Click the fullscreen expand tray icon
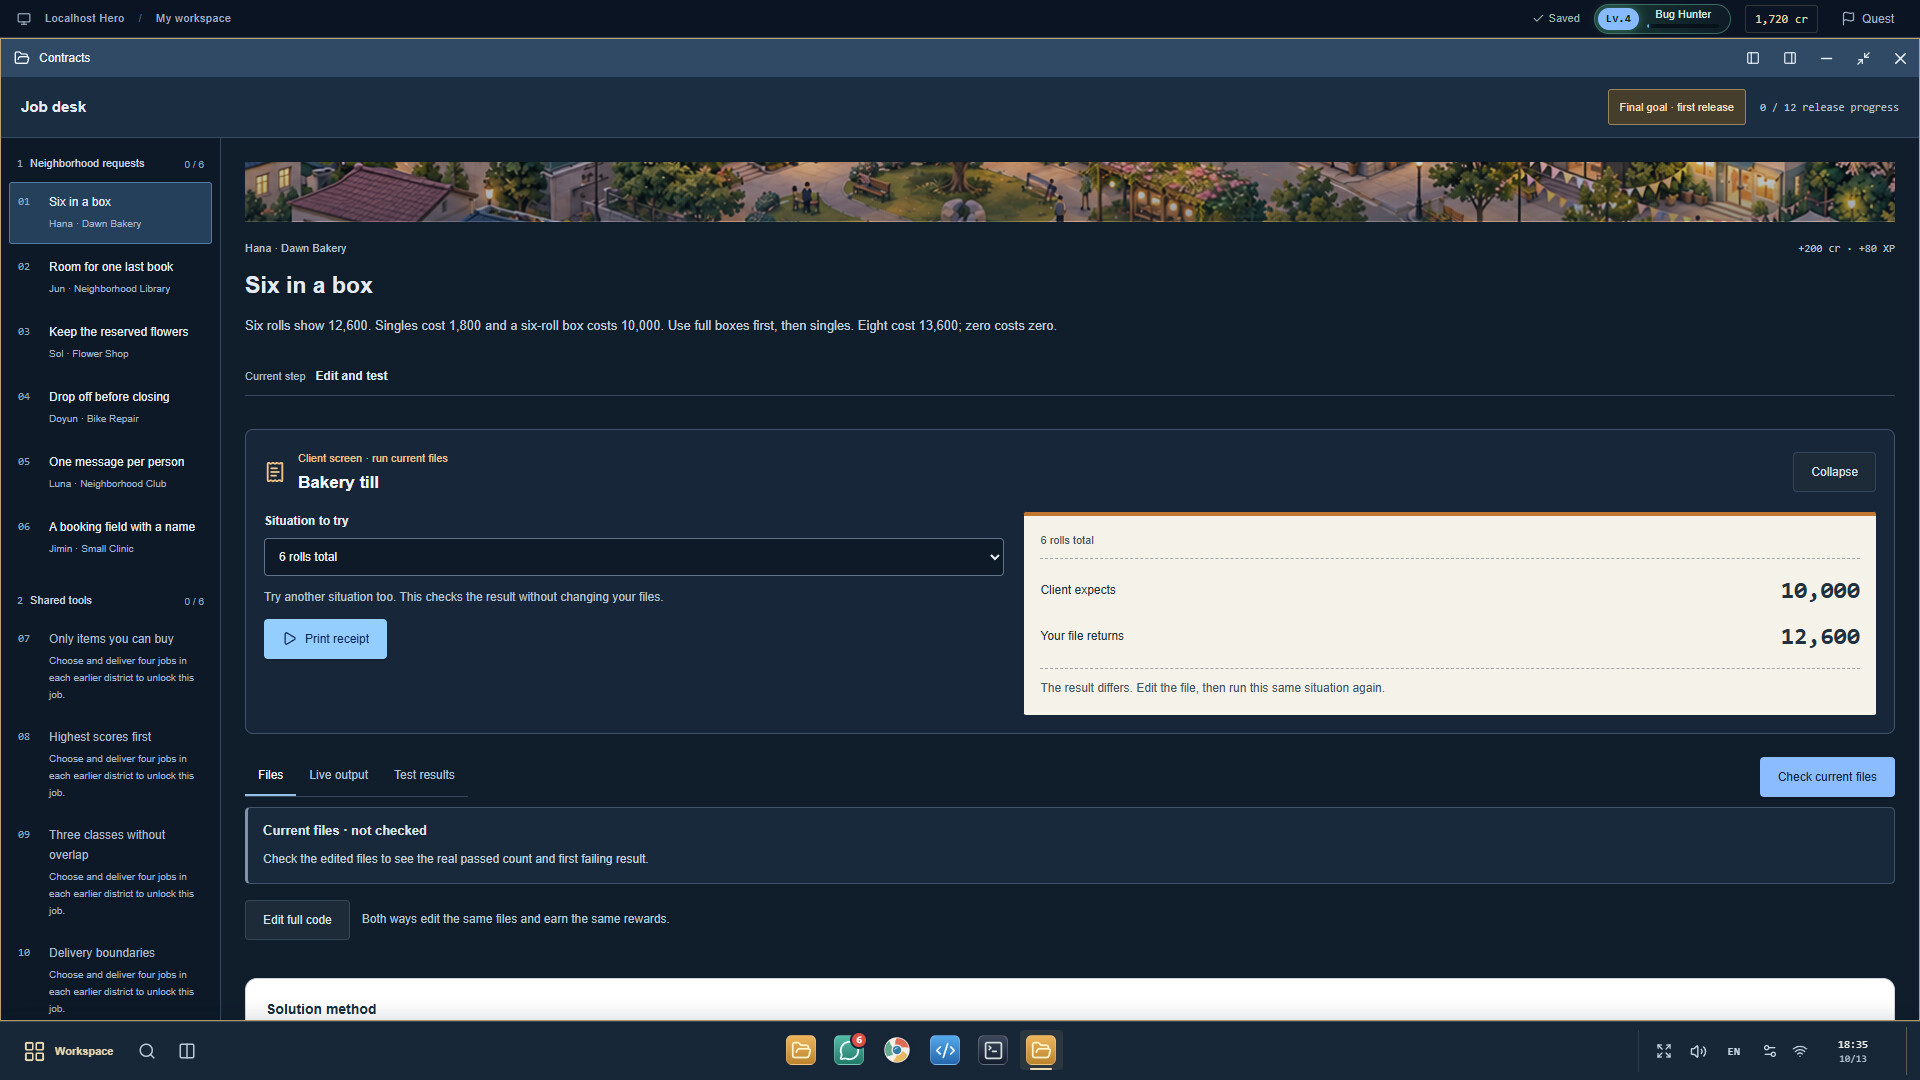The width and height of the screenshot is (1920, 1080). [x=1664, y=1051]
